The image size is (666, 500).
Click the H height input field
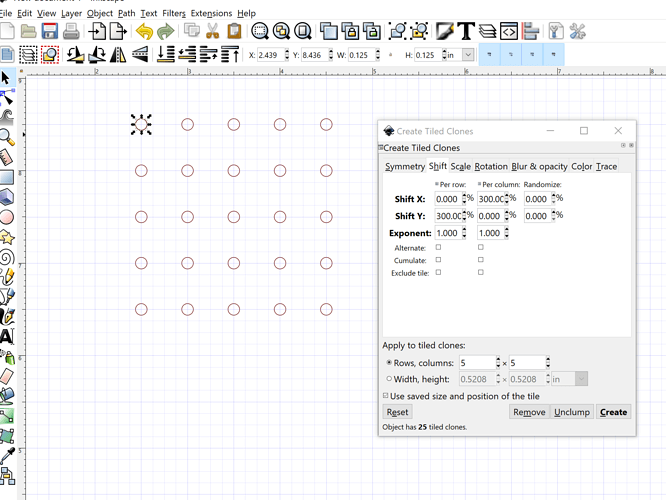point(428,55)
